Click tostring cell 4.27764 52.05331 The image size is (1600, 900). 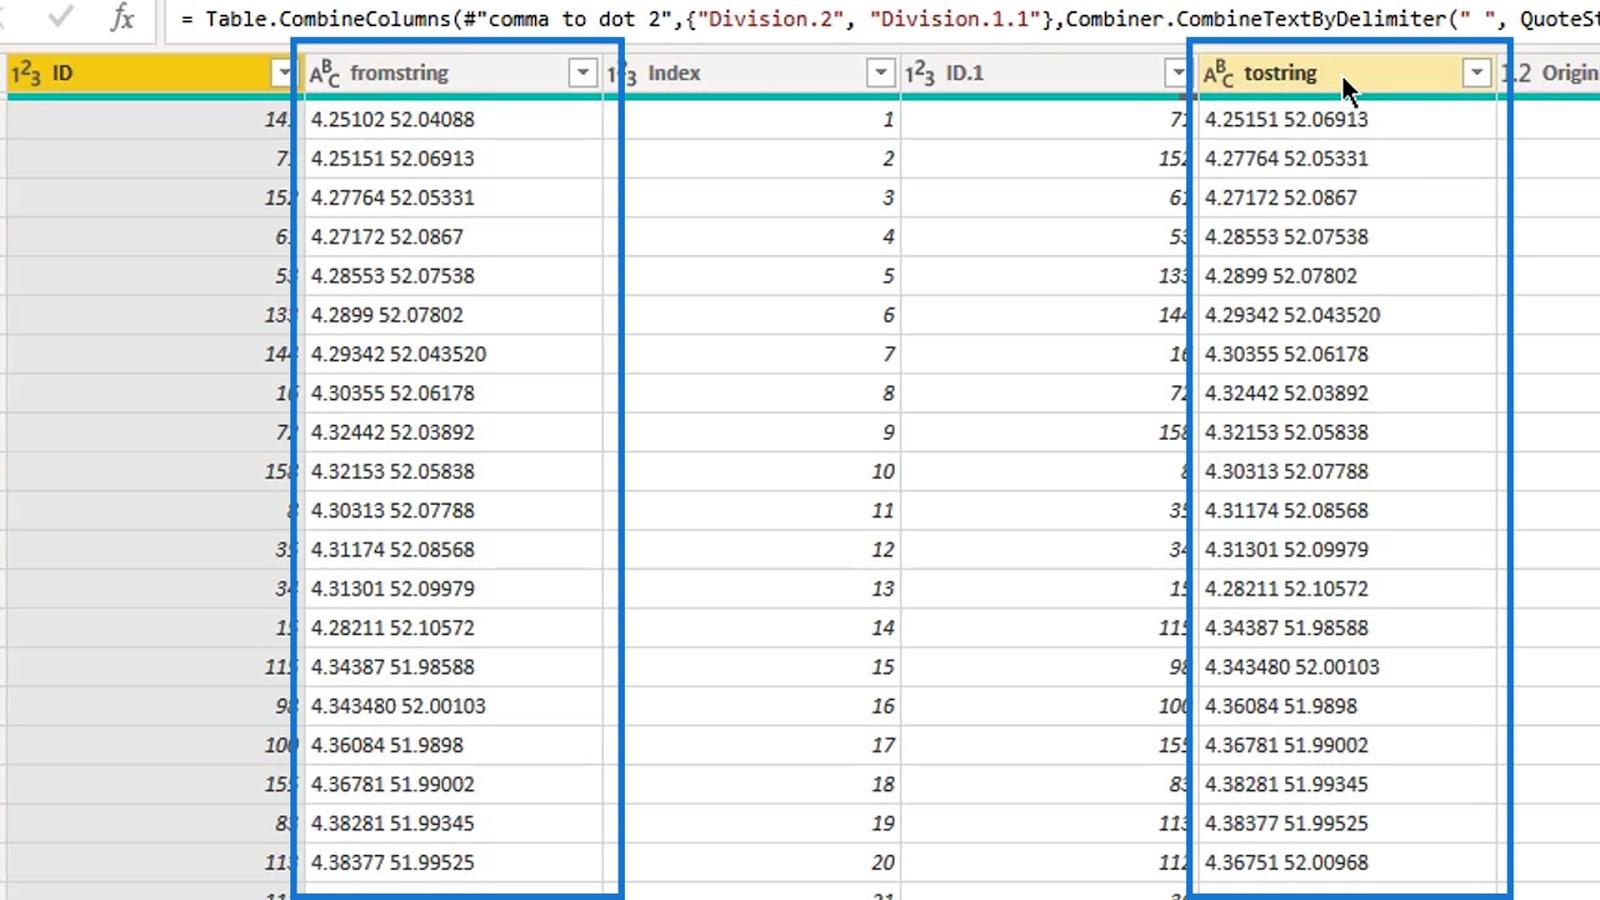pos(1346,159)
